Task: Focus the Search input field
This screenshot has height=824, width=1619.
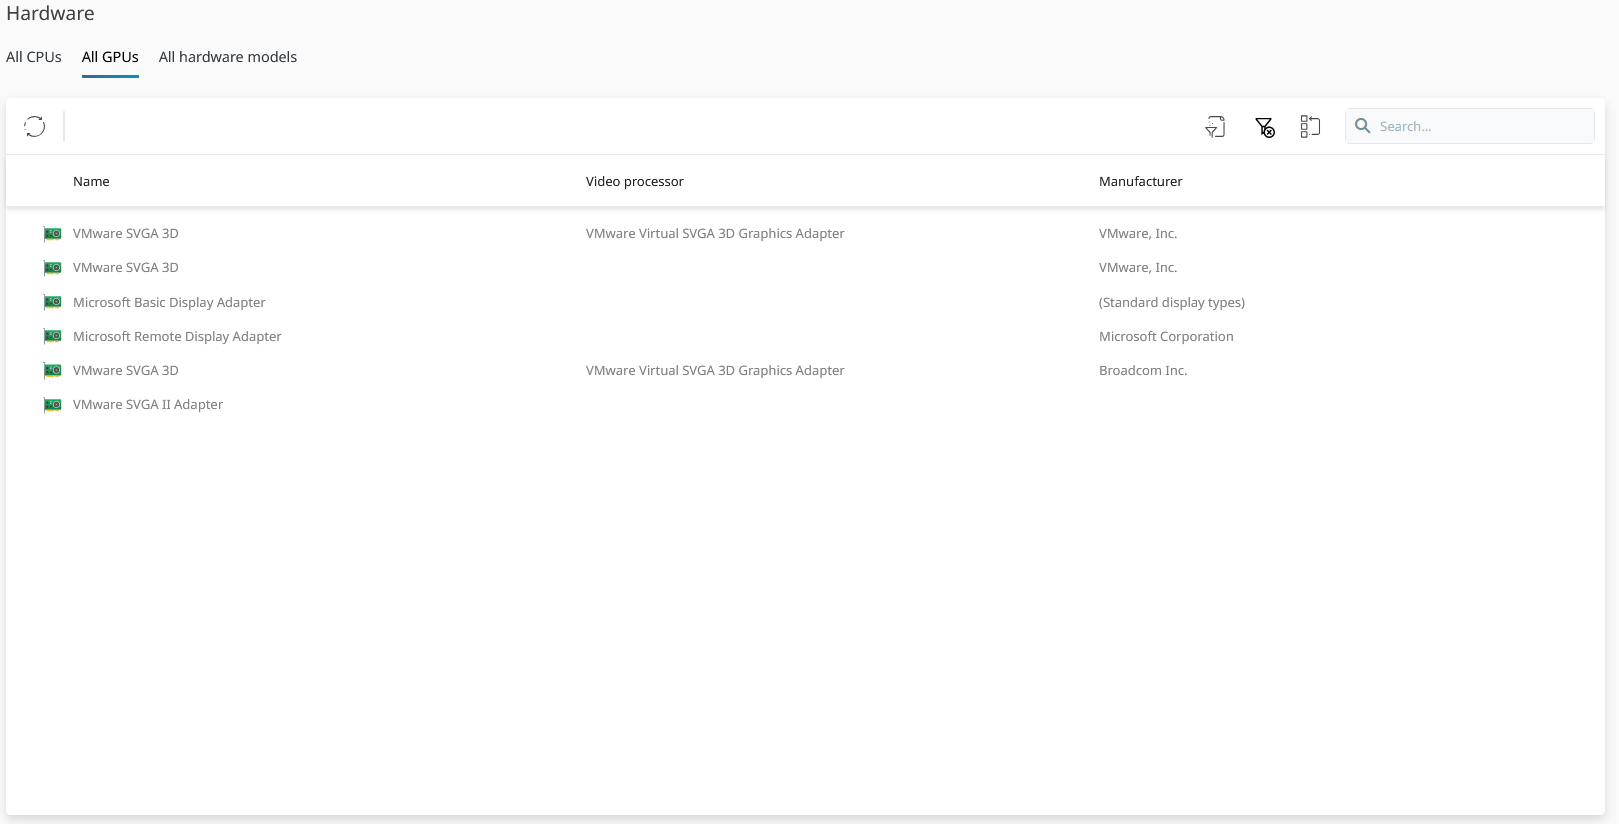Action: coord(1470,126)
